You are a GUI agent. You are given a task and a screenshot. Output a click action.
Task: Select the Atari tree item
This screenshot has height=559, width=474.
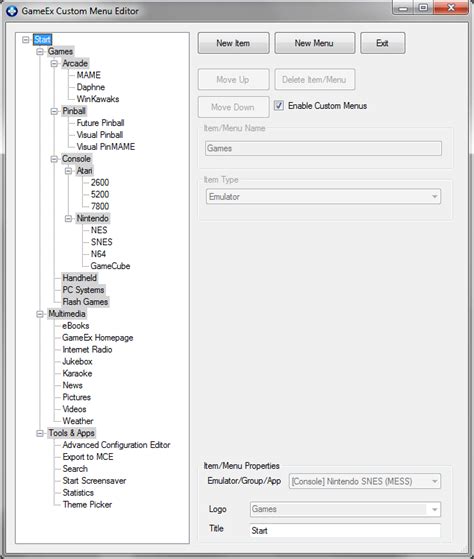84,171
